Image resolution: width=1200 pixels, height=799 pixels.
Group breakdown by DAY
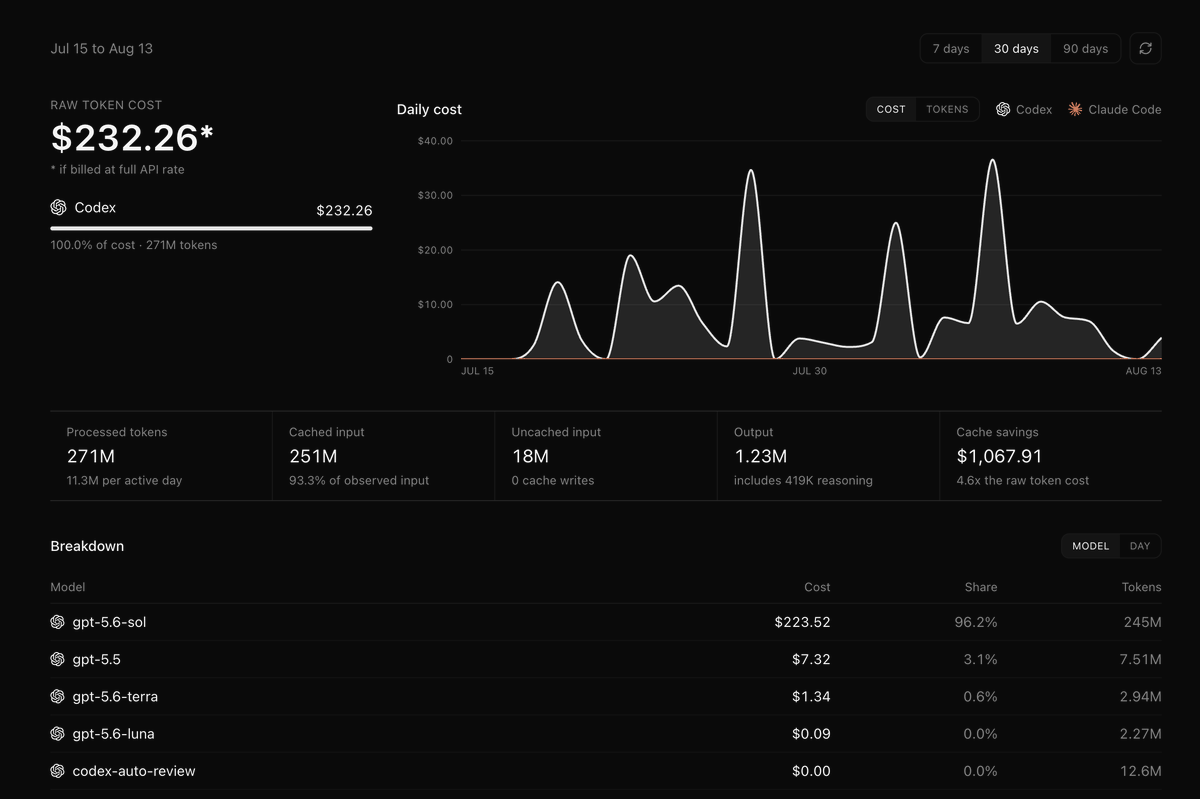pos(1140,546)
